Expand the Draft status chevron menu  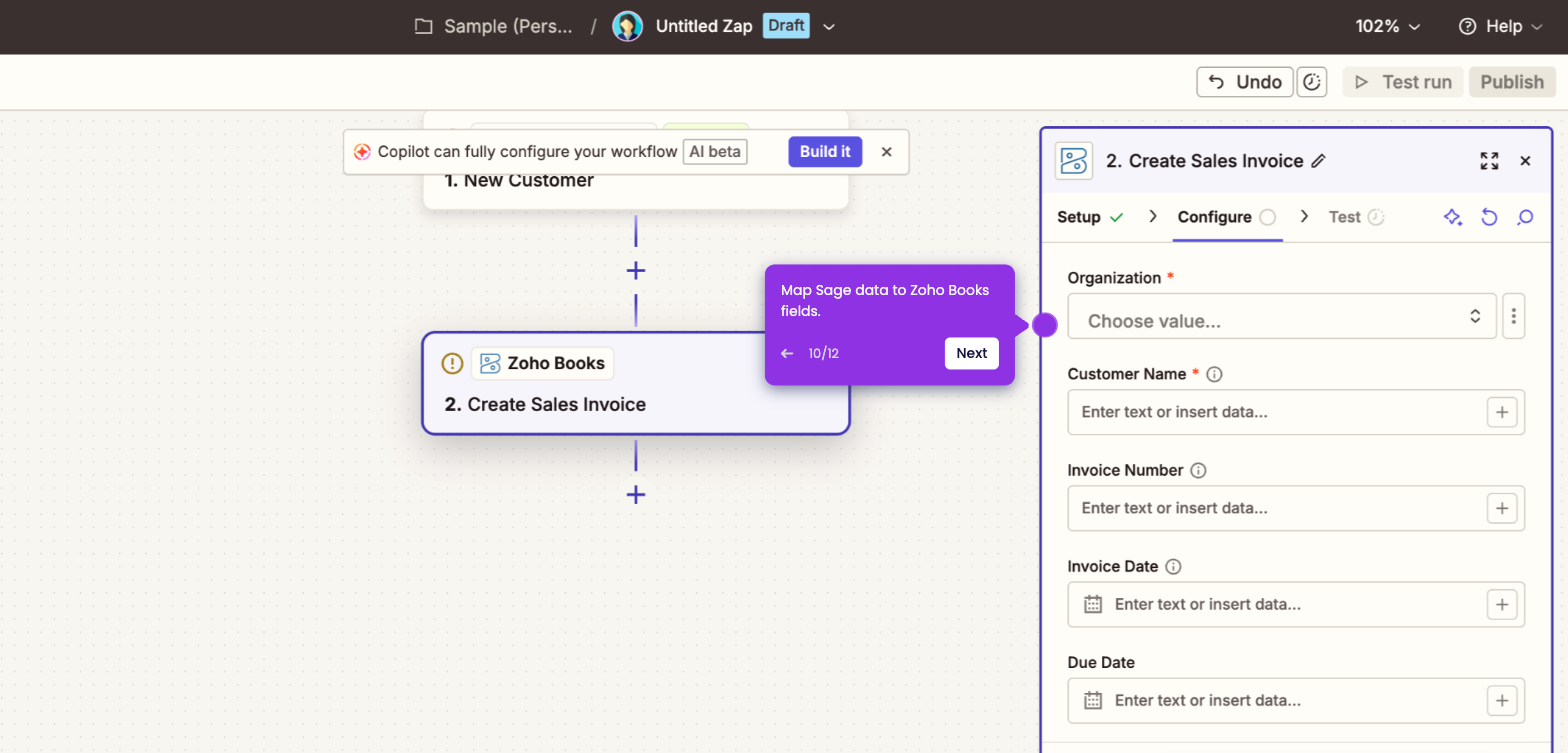tap(828, 27)
